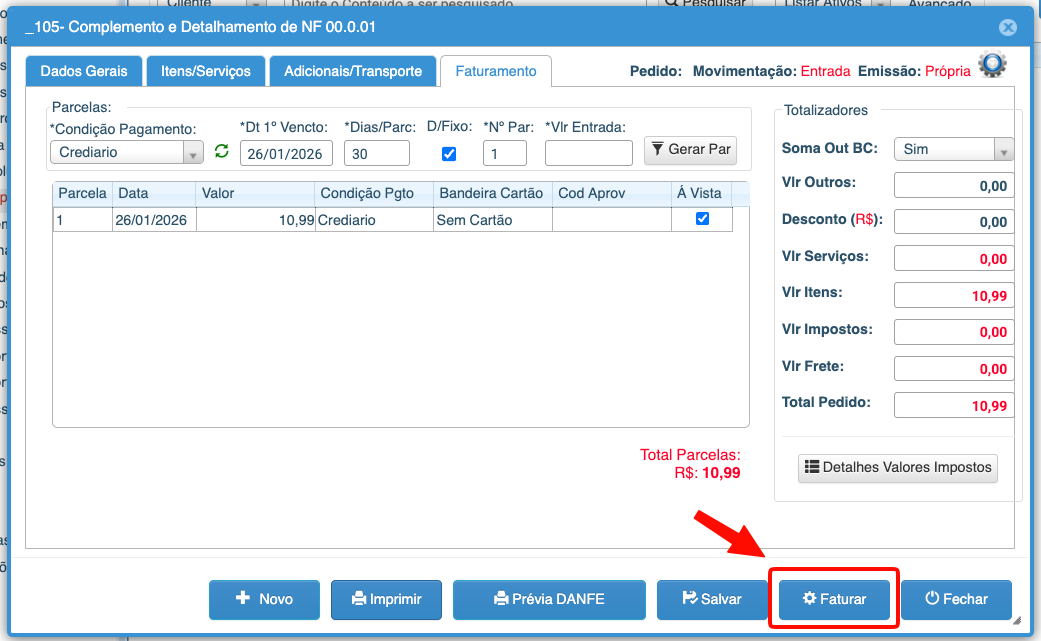The height and width of the screenshot is (641, 1041).
Task: Uncheck À Vista for parcela 1
Action: (x=702, y=219)
